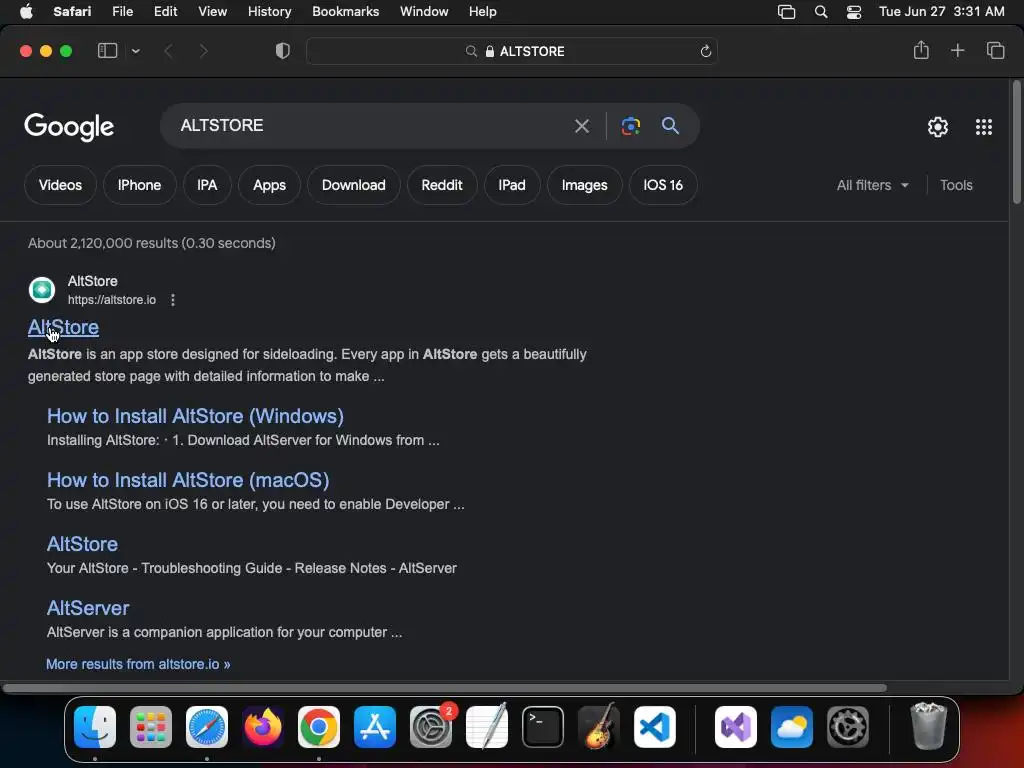
Task: Open the main AltStore result link
Action: [63, 327]
